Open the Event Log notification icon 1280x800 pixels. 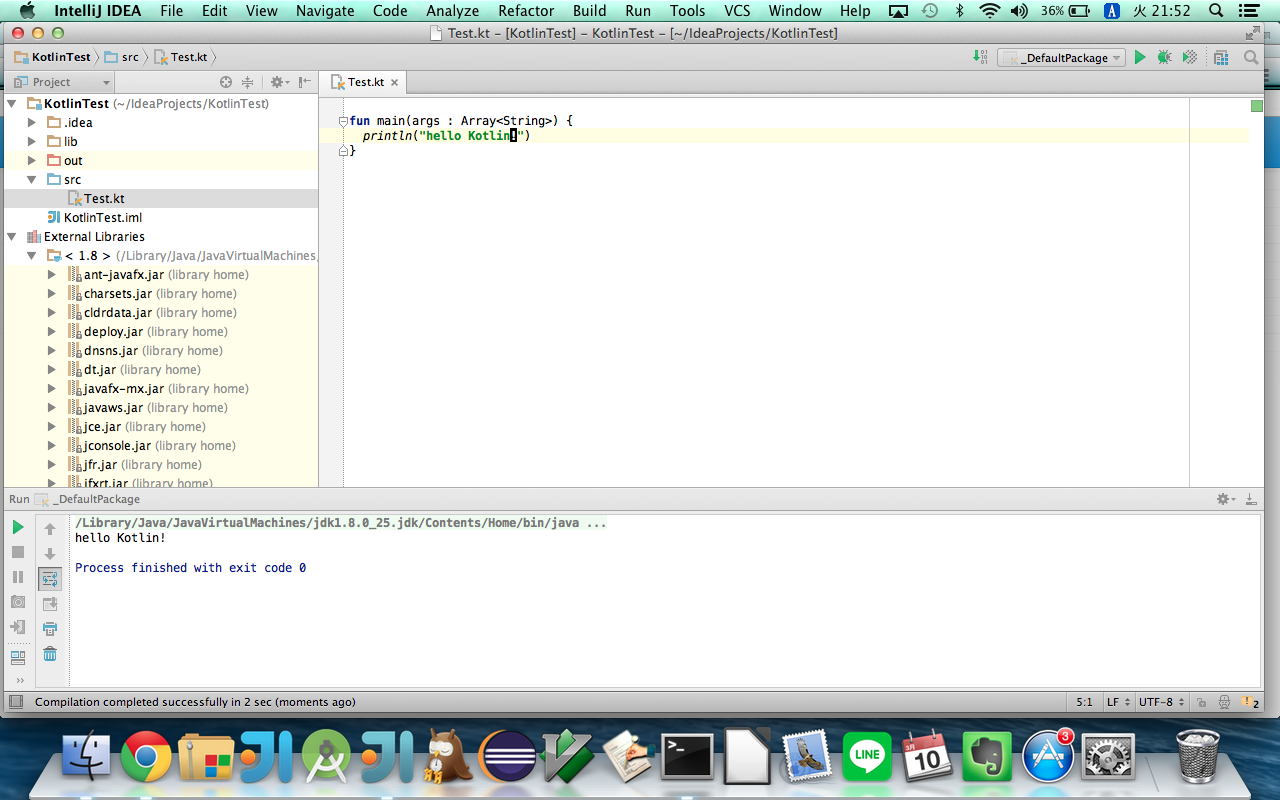point(1252,702)
